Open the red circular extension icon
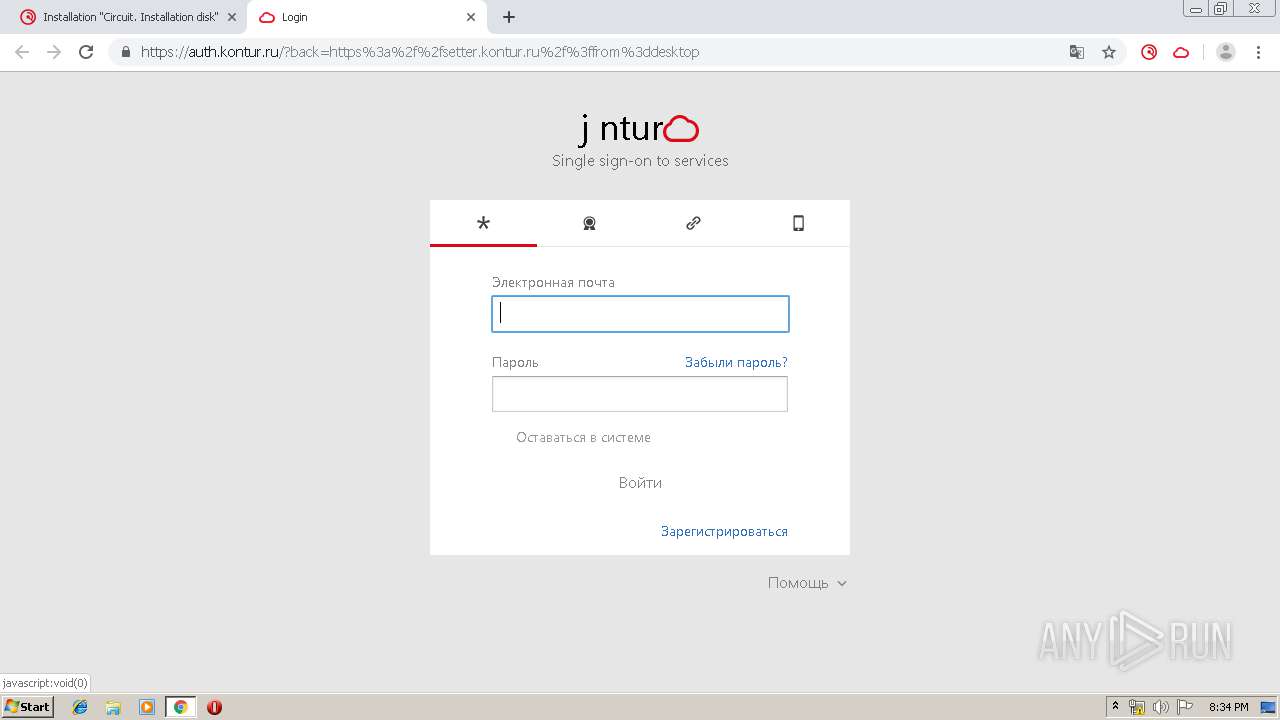Screen dimensions: 1280x720 coord(1149,52)
